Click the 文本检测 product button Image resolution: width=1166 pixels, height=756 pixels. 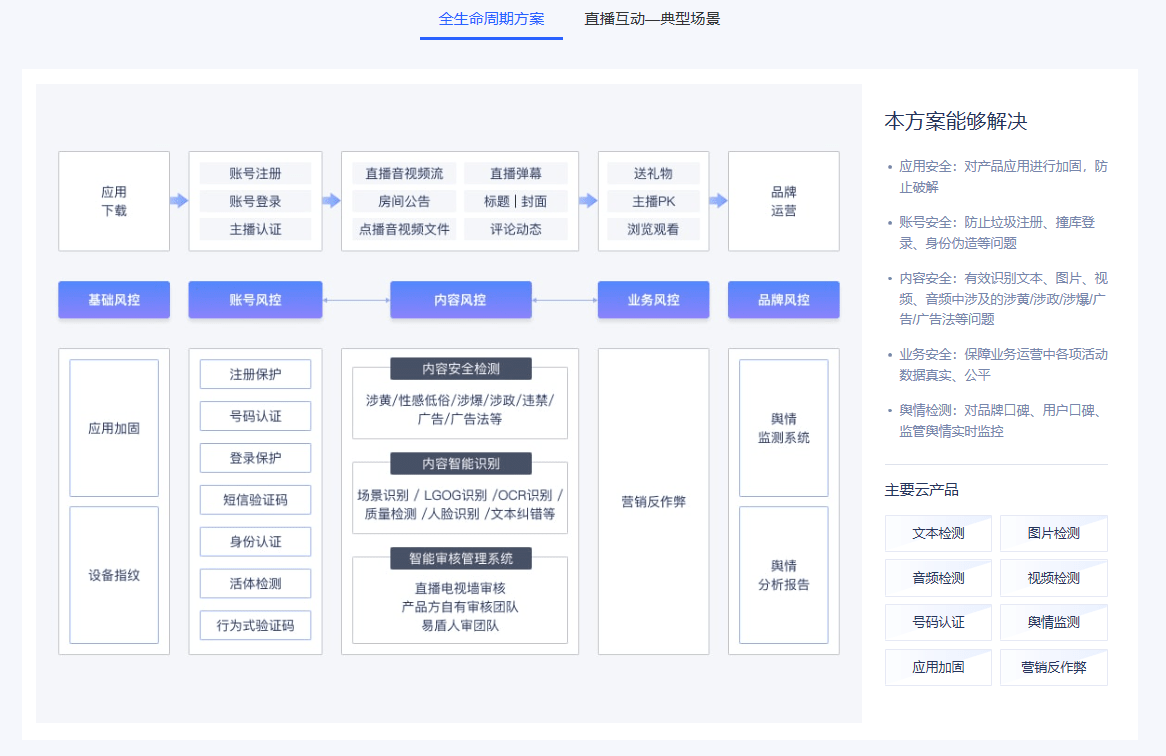click(938, 533)
